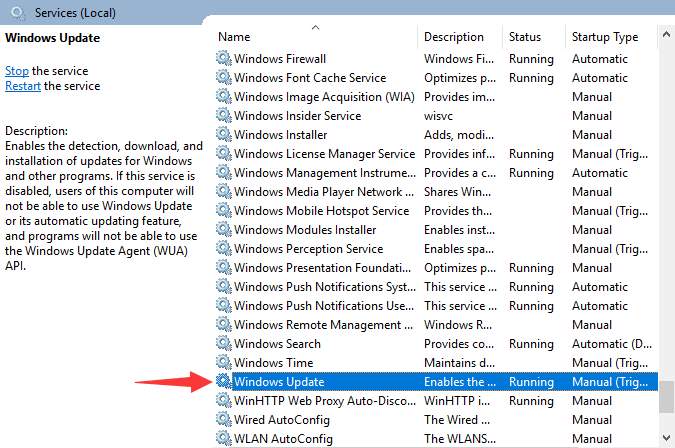Click the gear icon beside Windows Time
Viewport: 675px width, 448px height.
[x=223, y=362]
